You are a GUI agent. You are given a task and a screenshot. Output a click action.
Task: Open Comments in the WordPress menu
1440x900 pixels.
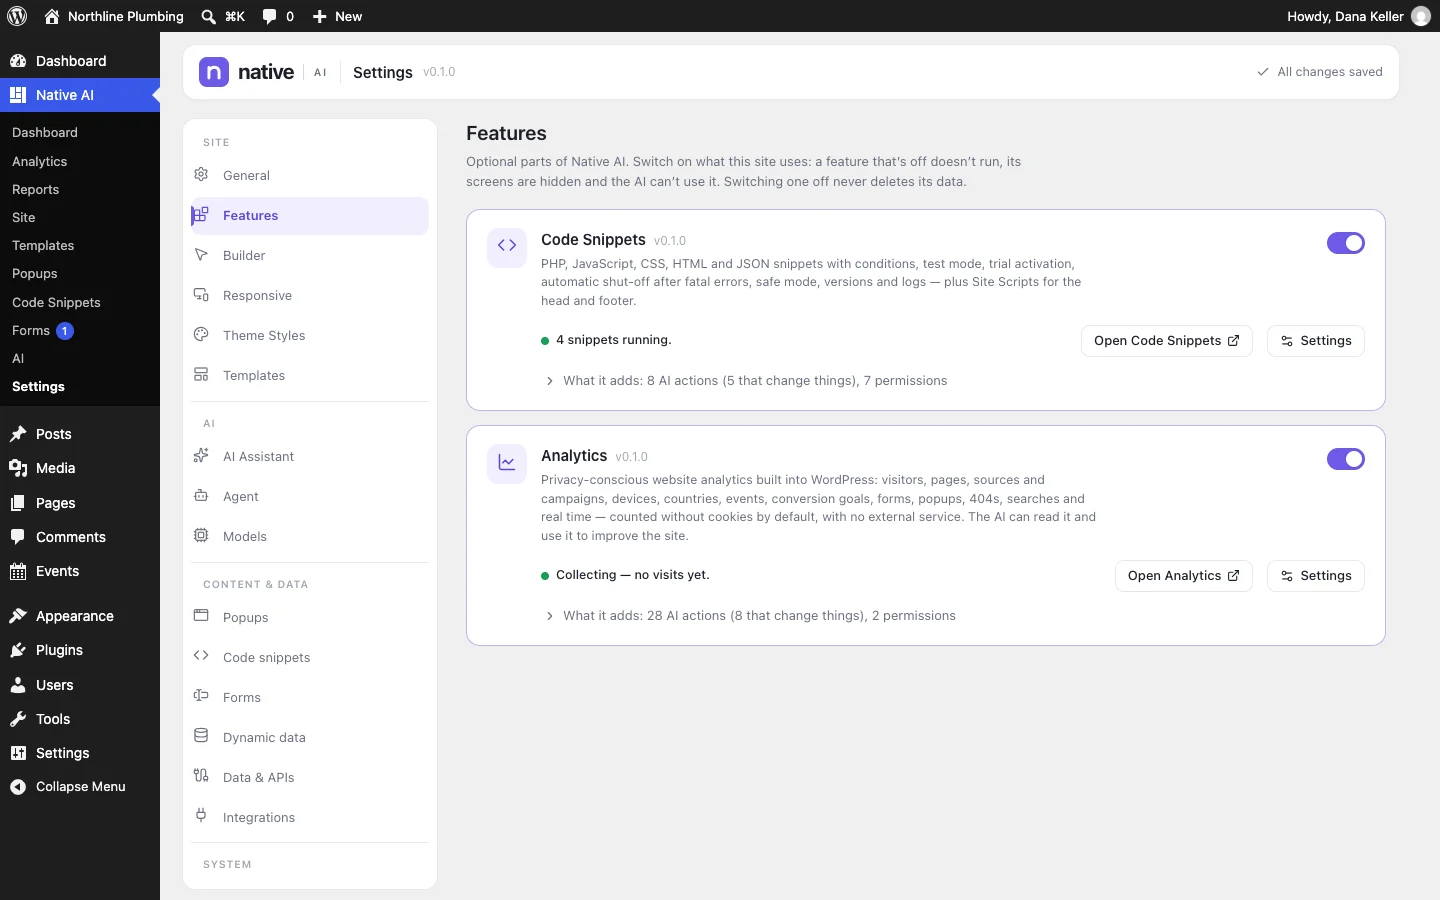tap(80, 537)
